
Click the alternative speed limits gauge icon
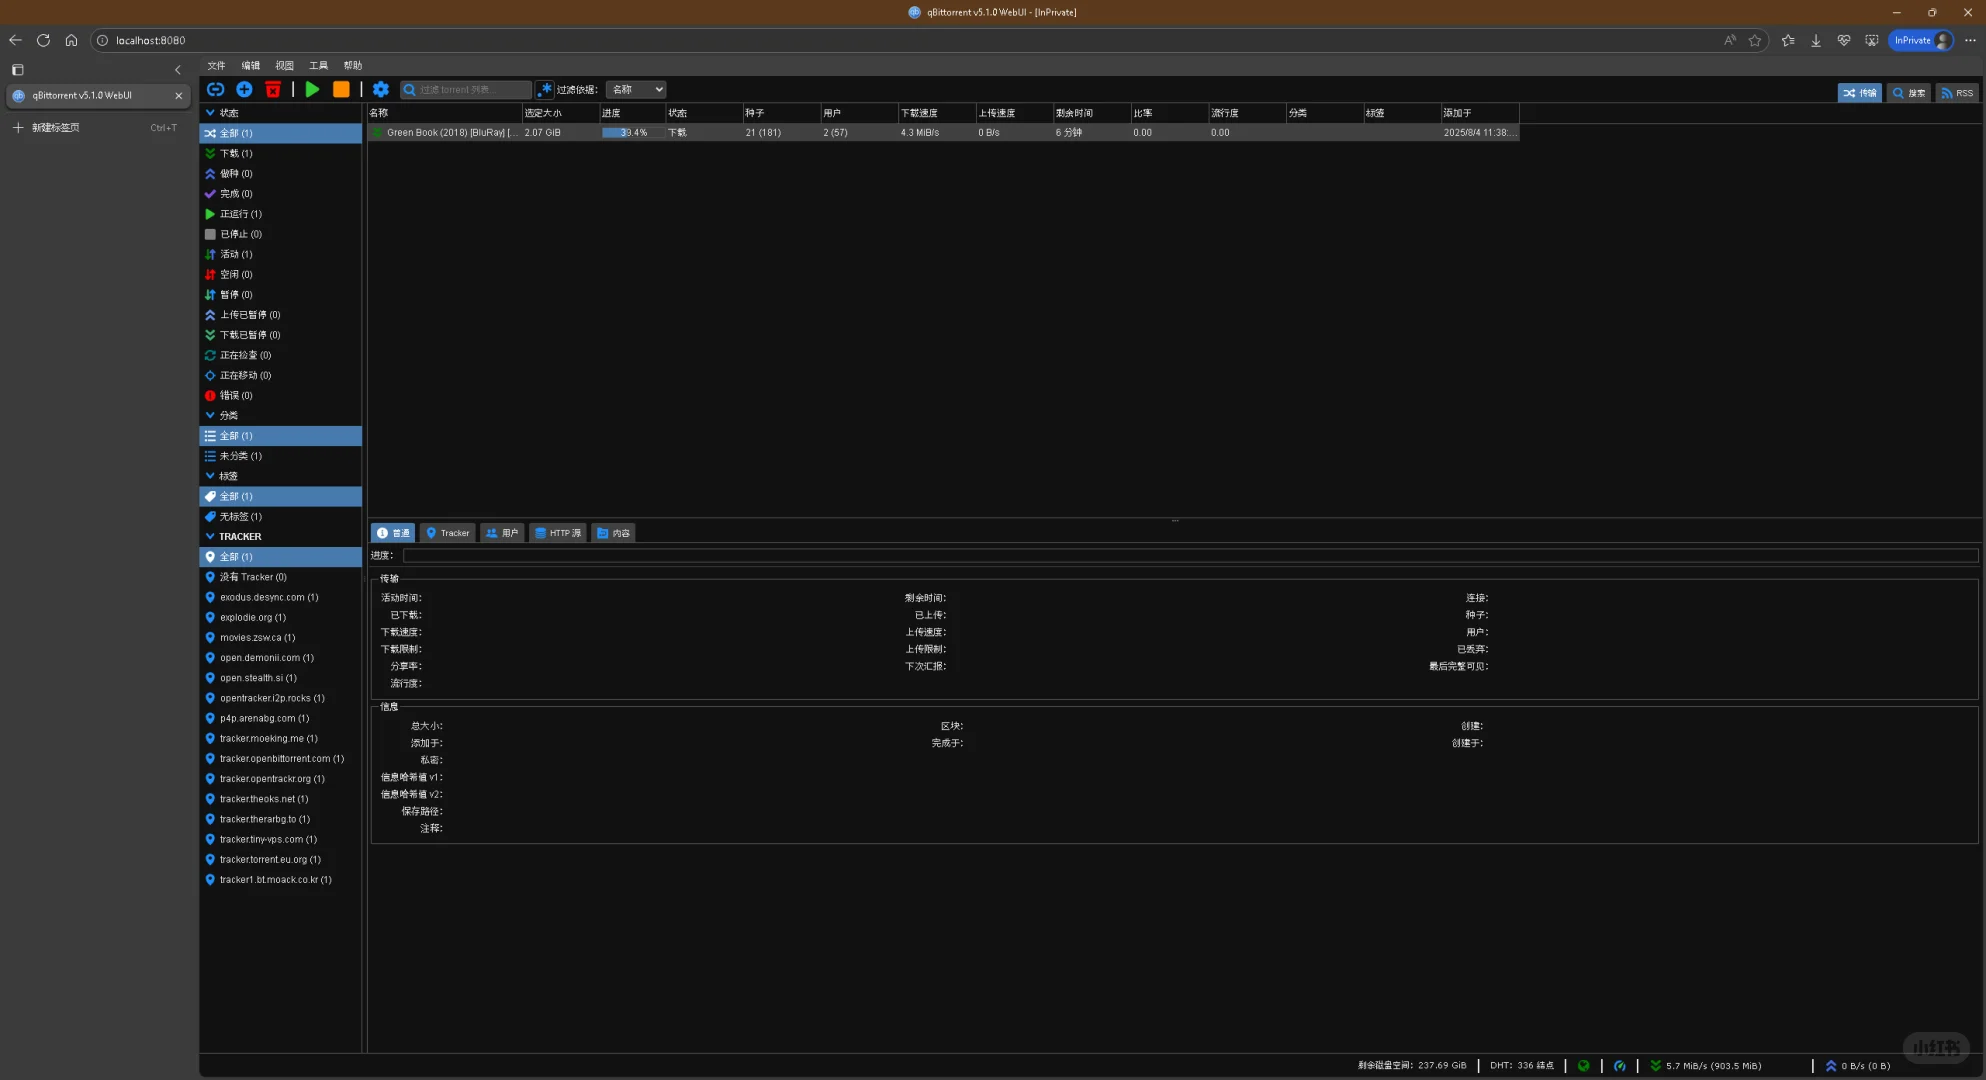pos(1620,1066)
